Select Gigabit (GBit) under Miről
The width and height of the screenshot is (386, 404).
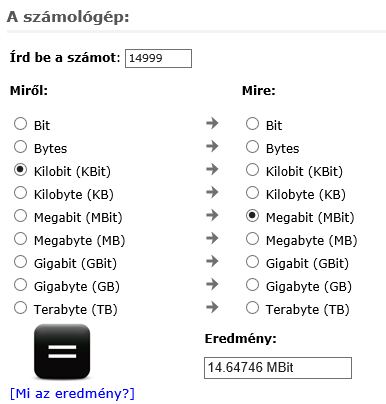click(20, 262)
